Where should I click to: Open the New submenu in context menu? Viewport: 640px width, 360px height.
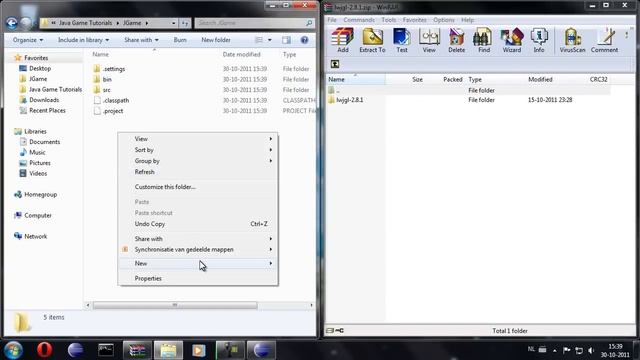(198, 263)
